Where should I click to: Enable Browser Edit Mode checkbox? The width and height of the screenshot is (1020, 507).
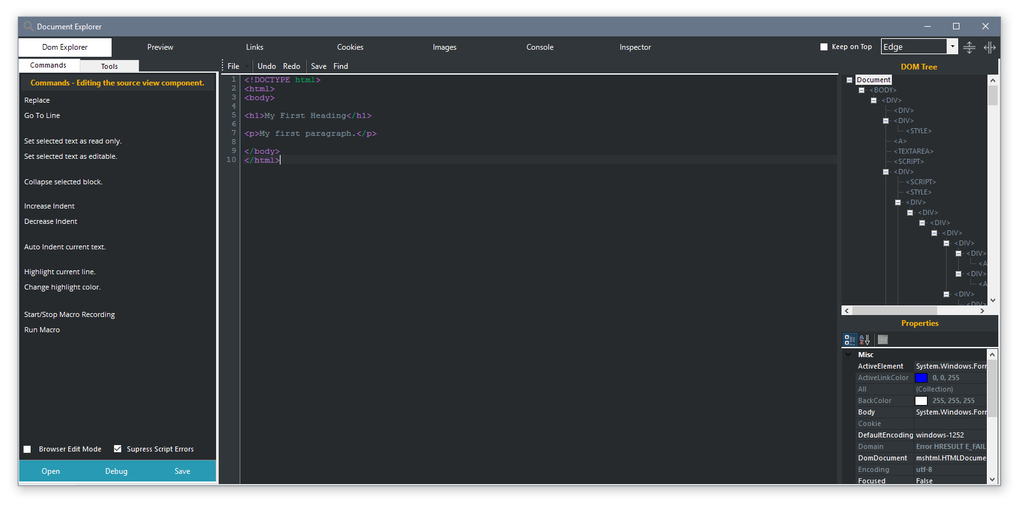[28, 449]
